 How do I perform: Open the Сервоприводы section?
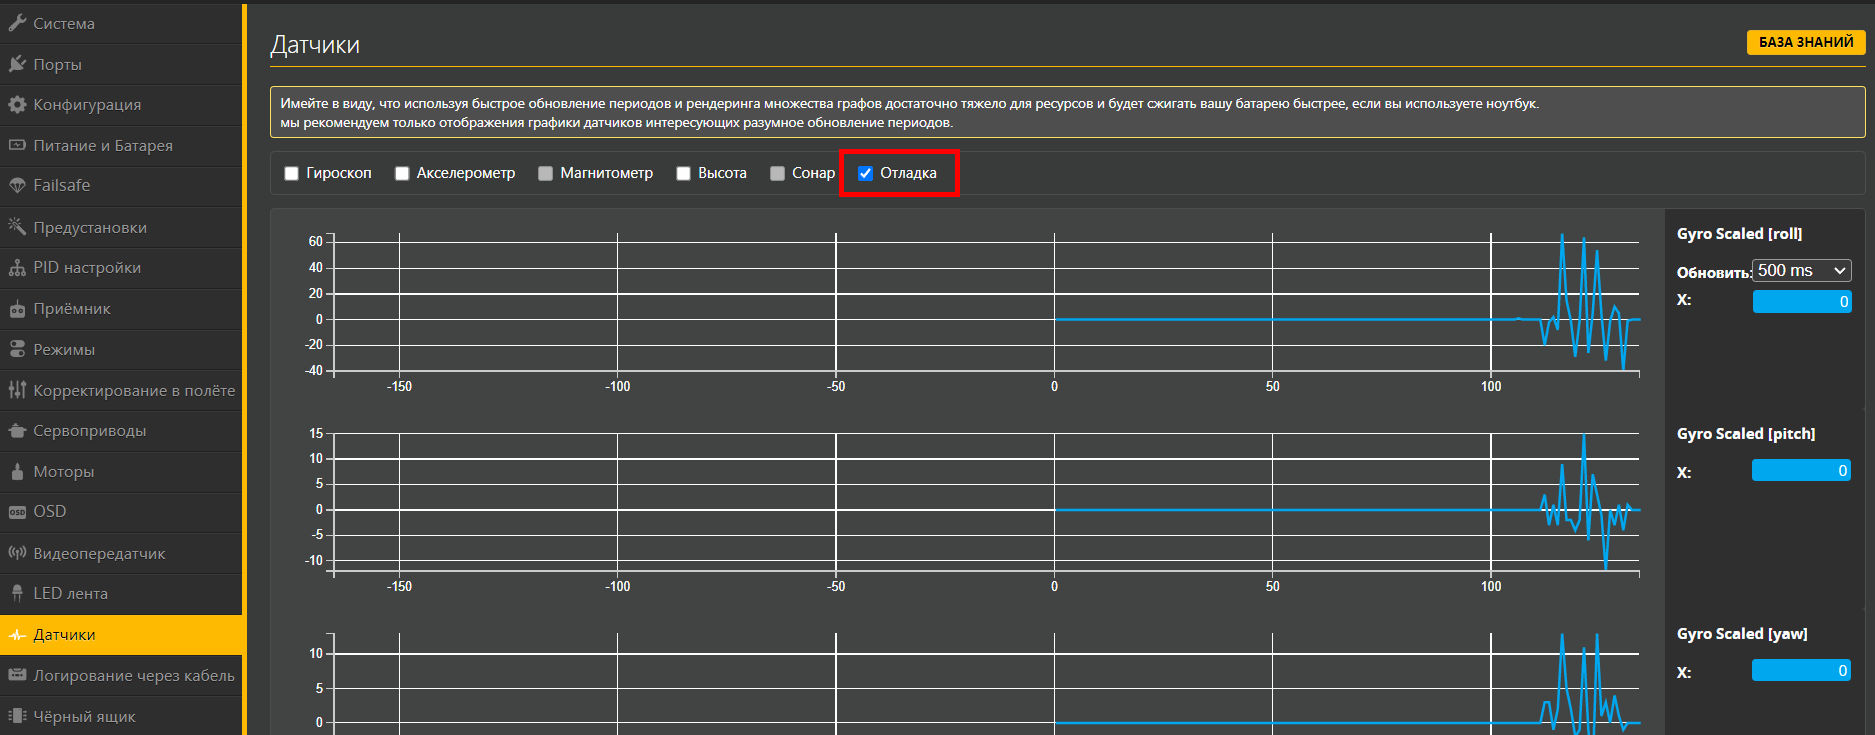[x=121, y=430]
